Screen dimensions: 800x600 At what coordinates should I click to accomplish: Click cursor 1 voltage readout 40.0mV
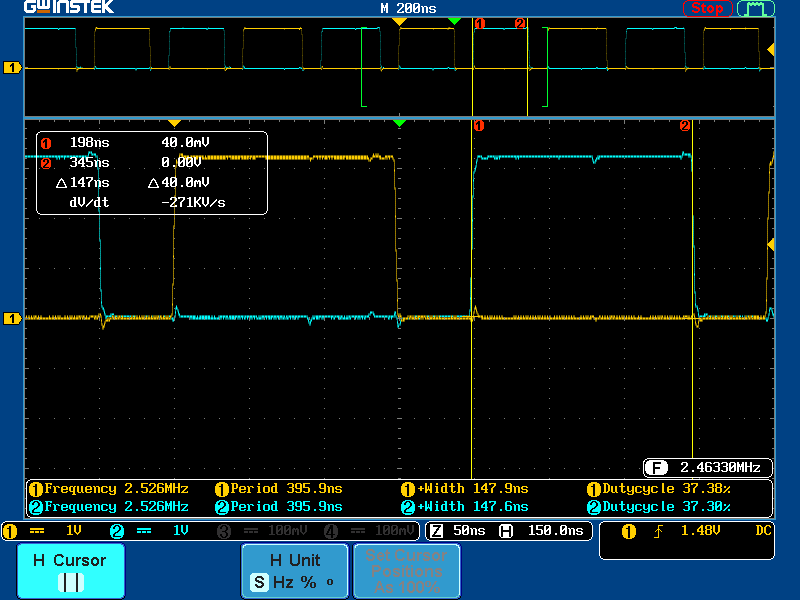185,143
